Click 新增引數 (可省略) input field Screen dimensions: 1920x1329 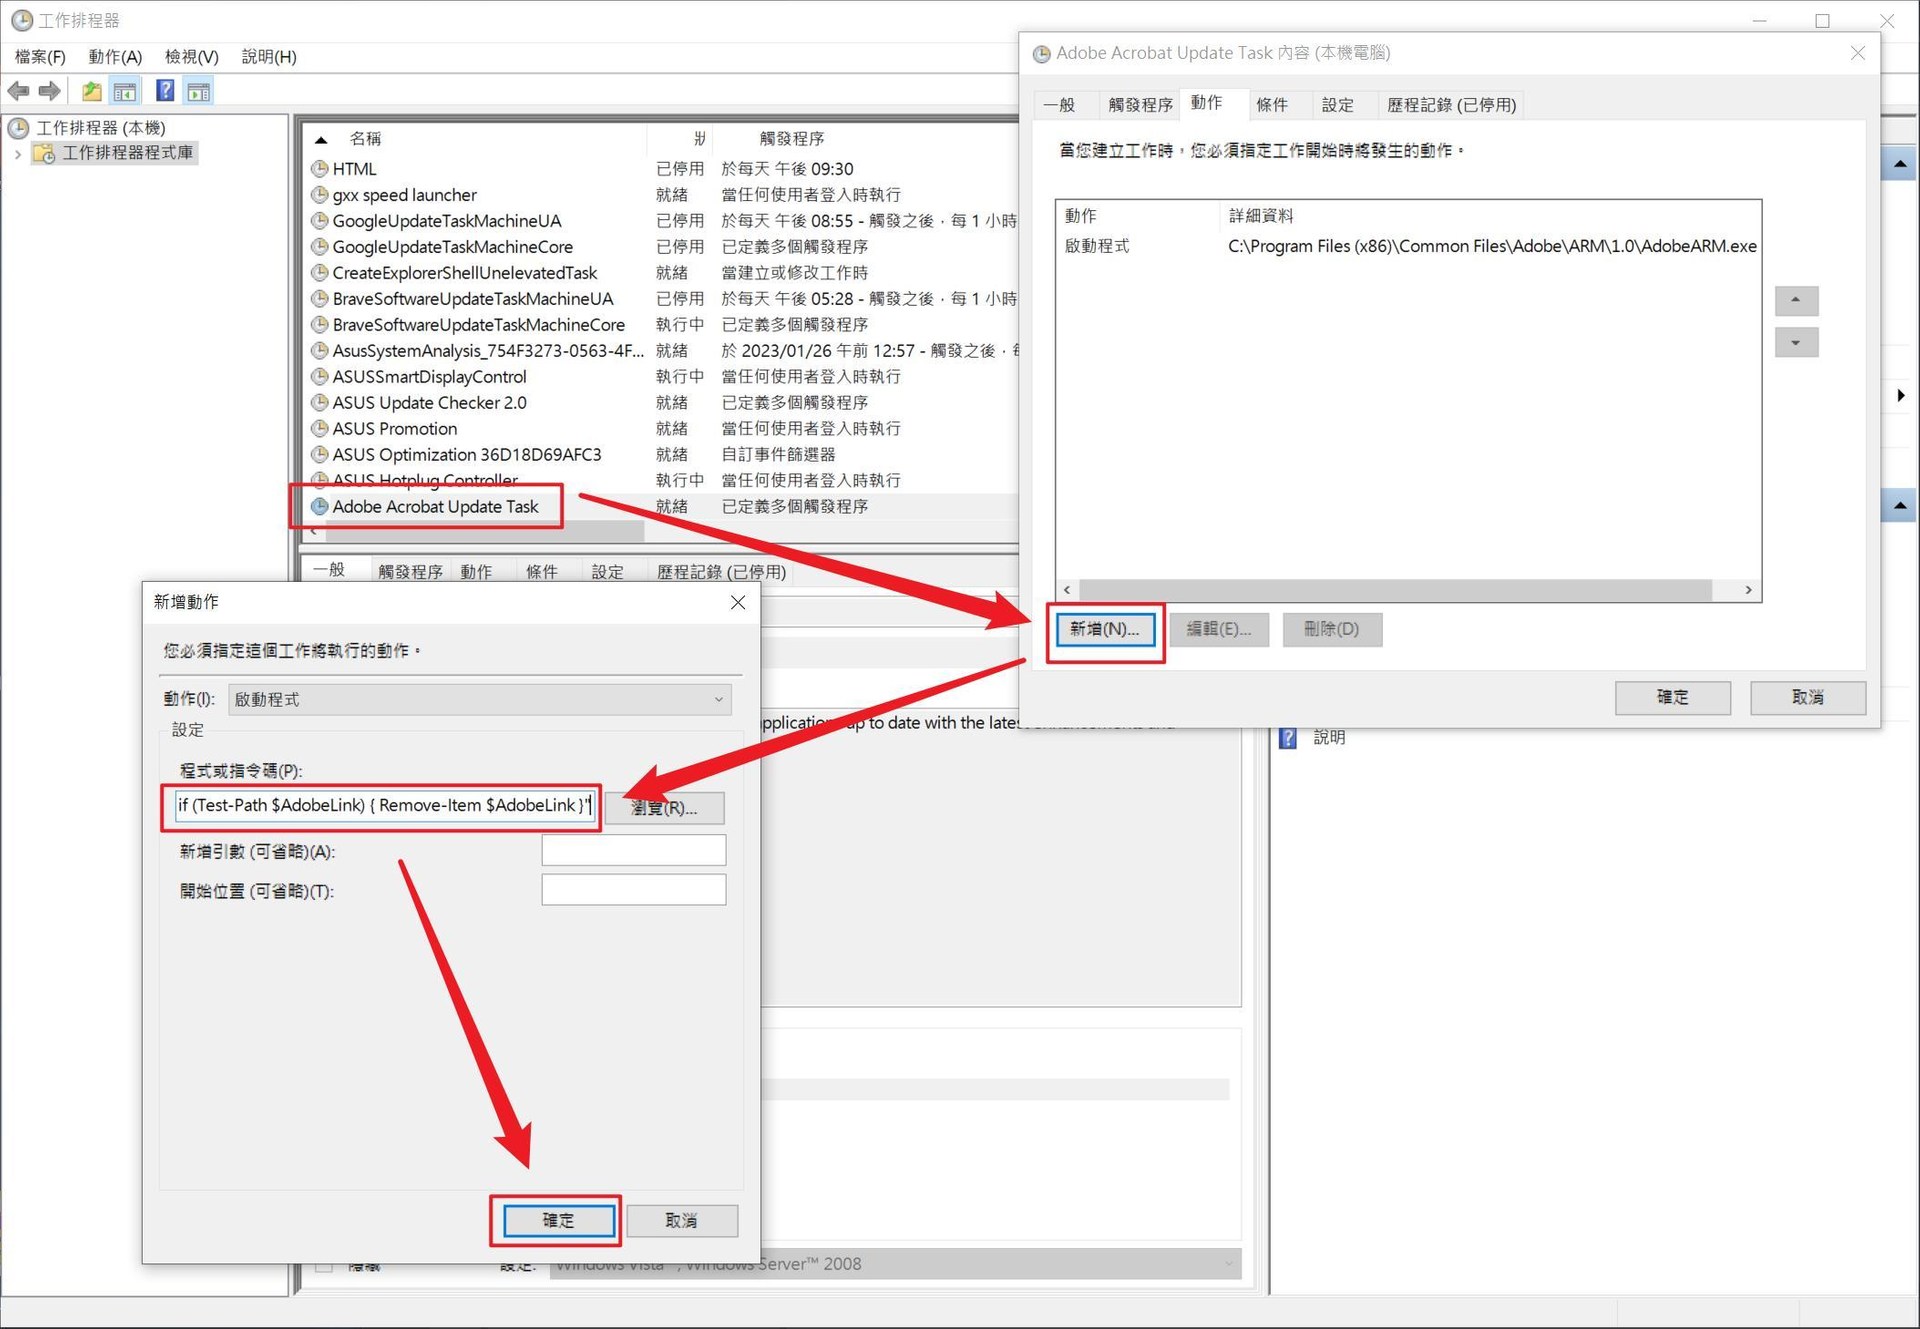click(634, 851)
